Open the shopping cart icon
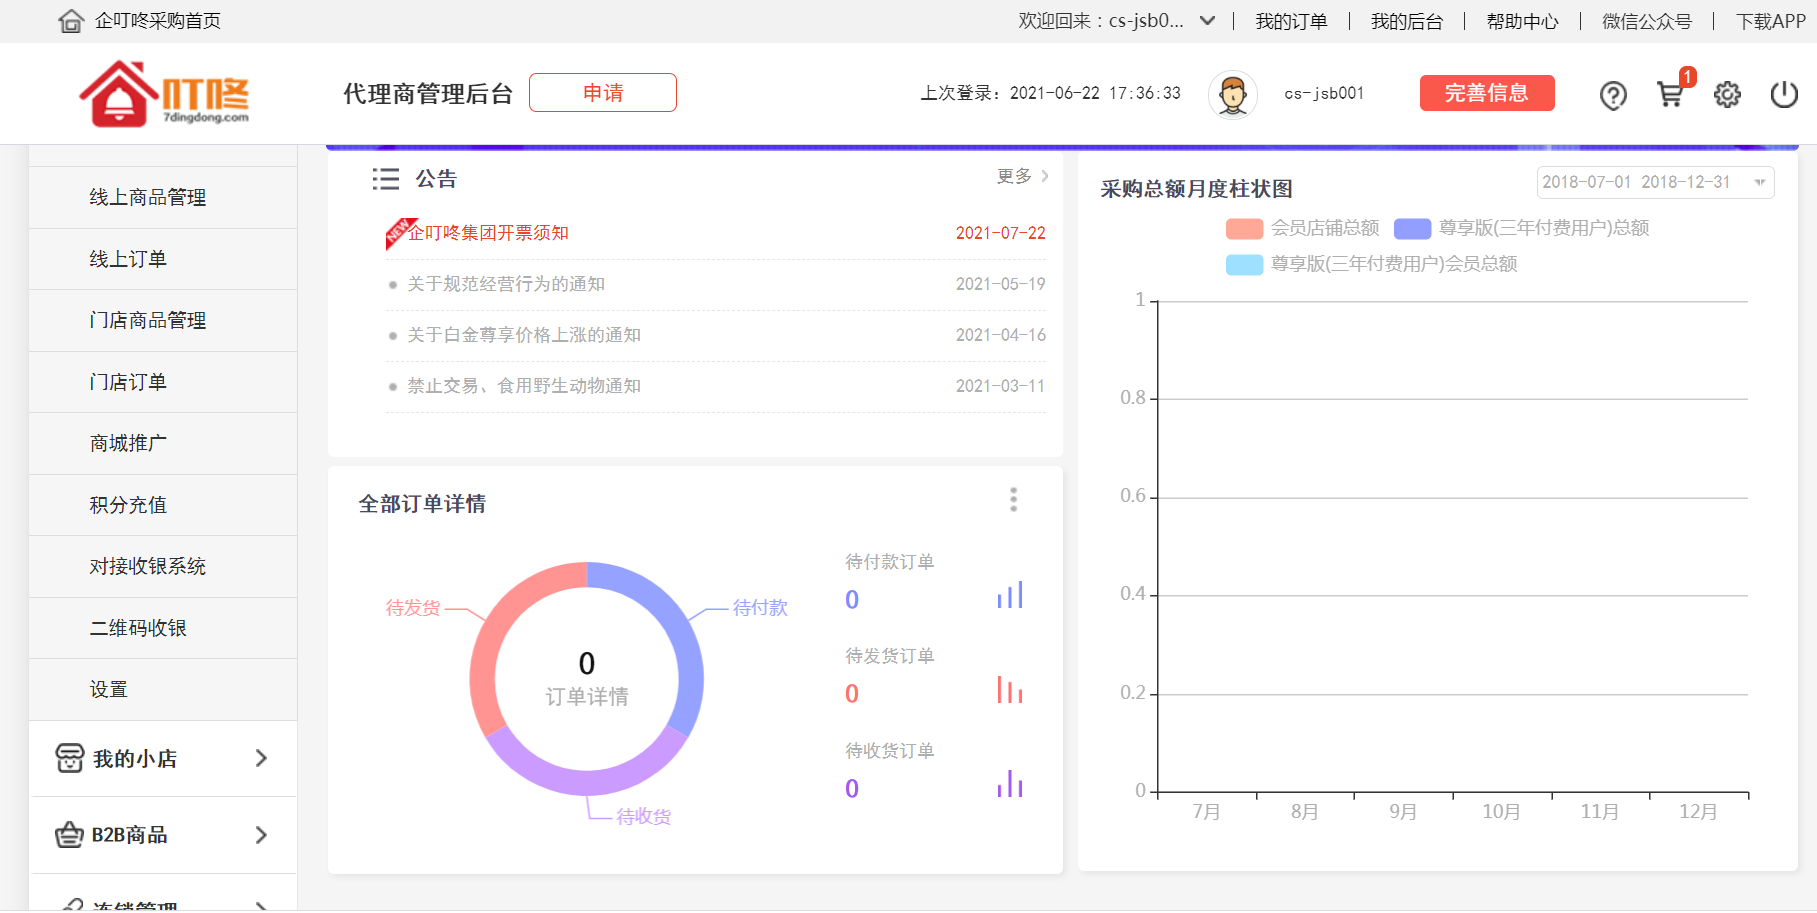Viewport: 1817px width, 913px height. coord(1669,95)
